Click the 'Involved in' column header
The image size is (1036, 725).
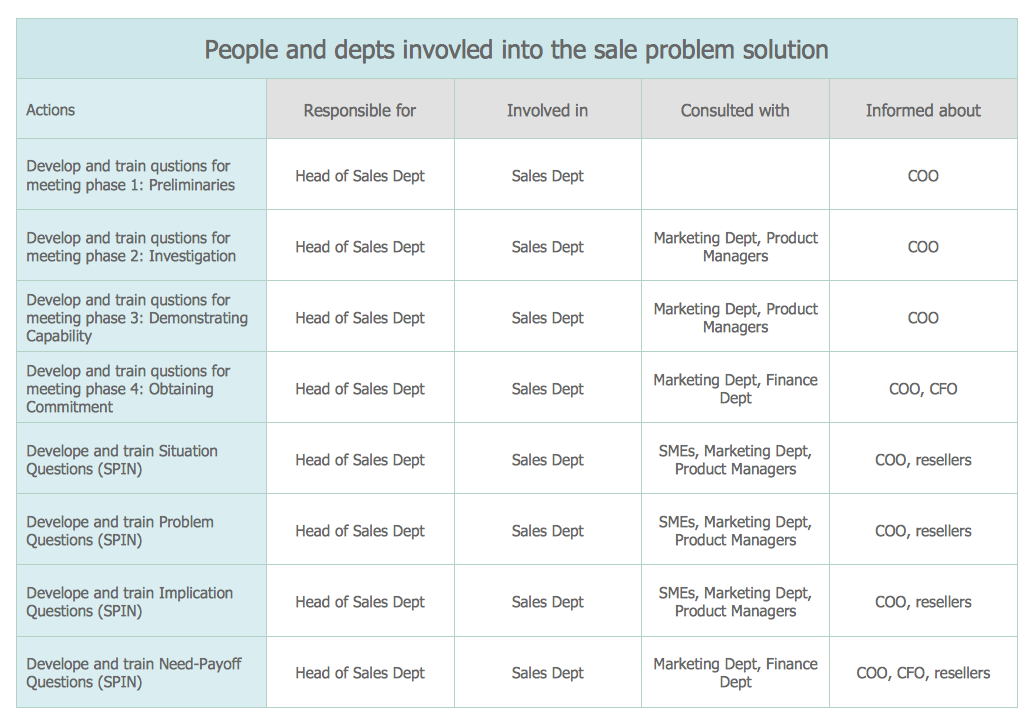pyautogui.click(x=547, y=110)
